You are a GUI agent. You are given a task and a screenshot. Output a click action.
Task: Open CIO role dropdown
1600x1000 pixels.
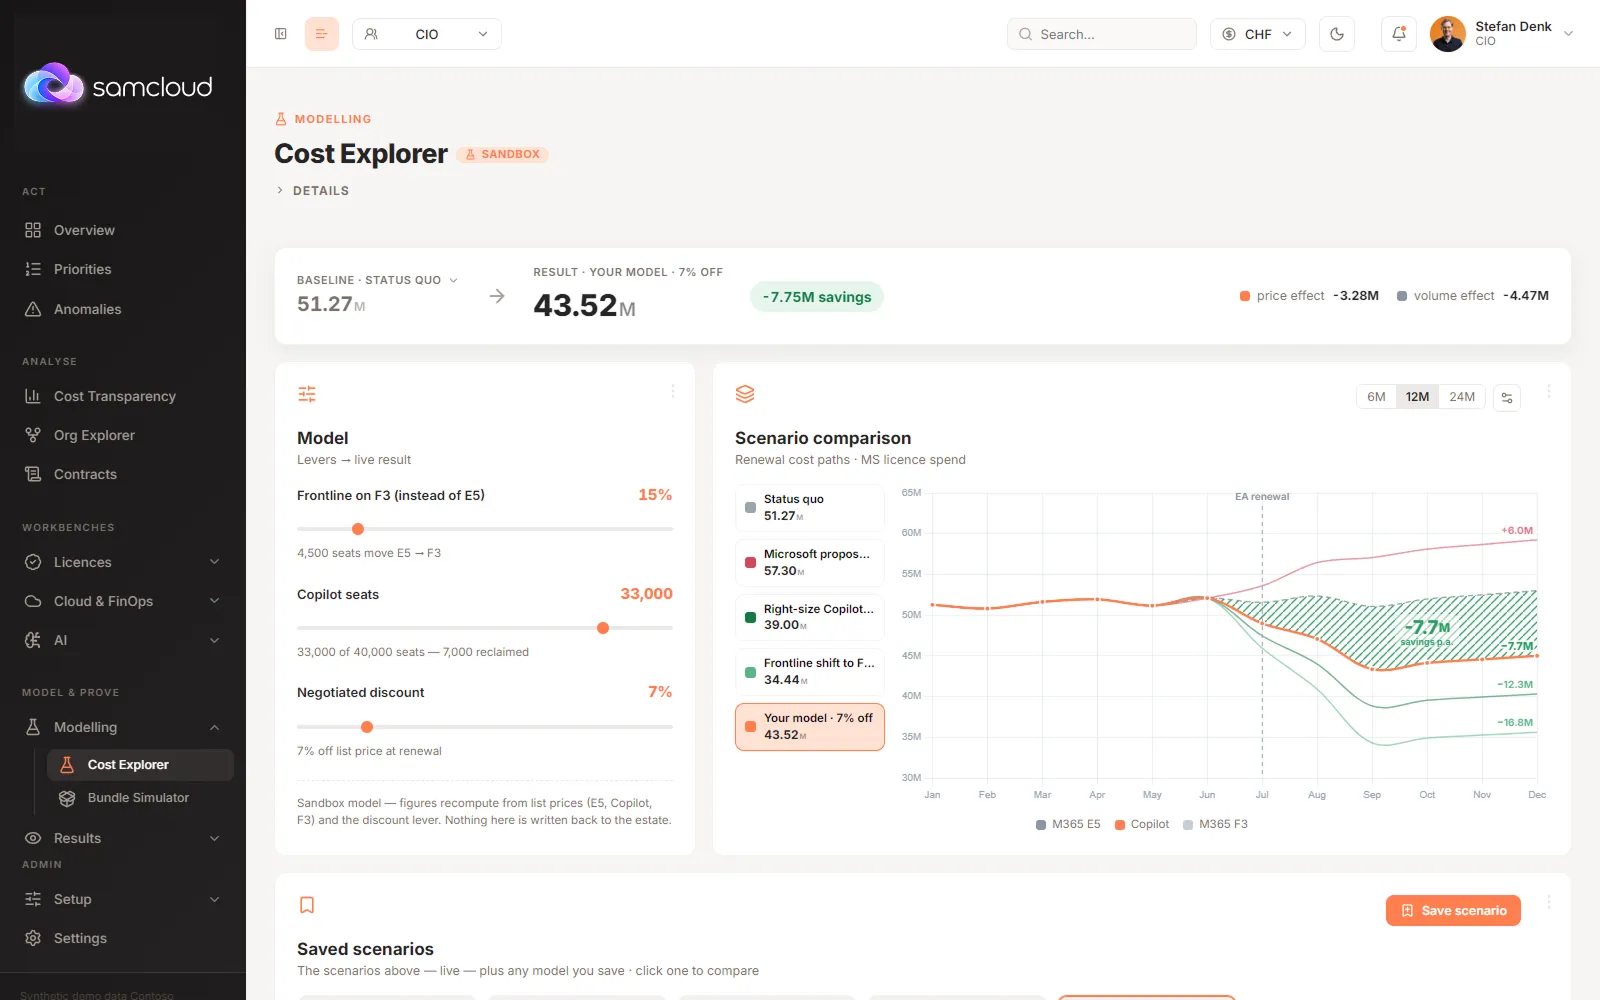pos(427,34)
